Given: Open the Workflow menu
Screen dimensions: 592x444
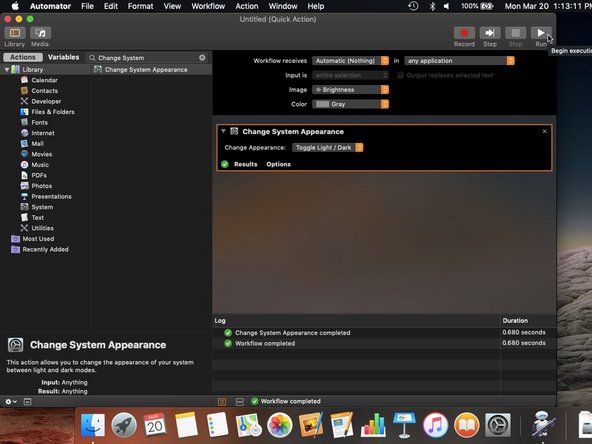Looking at the screenshot, I should click(208, 6).
